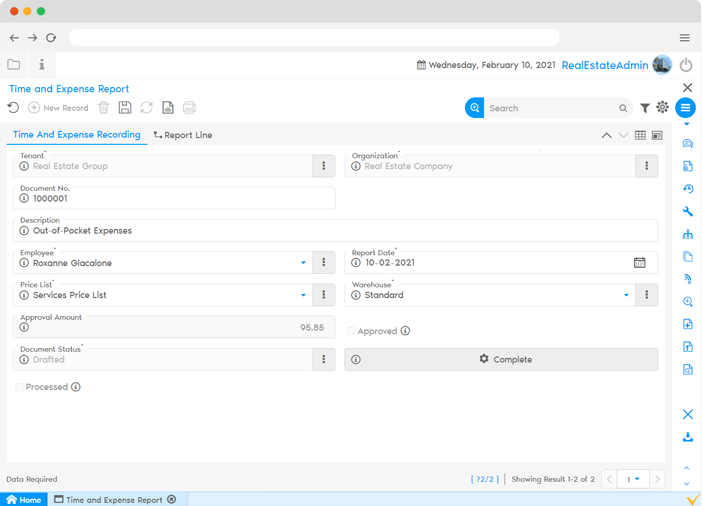Open the Warehouse dropdown
This screenshot has width=702, height=506.
(627, 295)
